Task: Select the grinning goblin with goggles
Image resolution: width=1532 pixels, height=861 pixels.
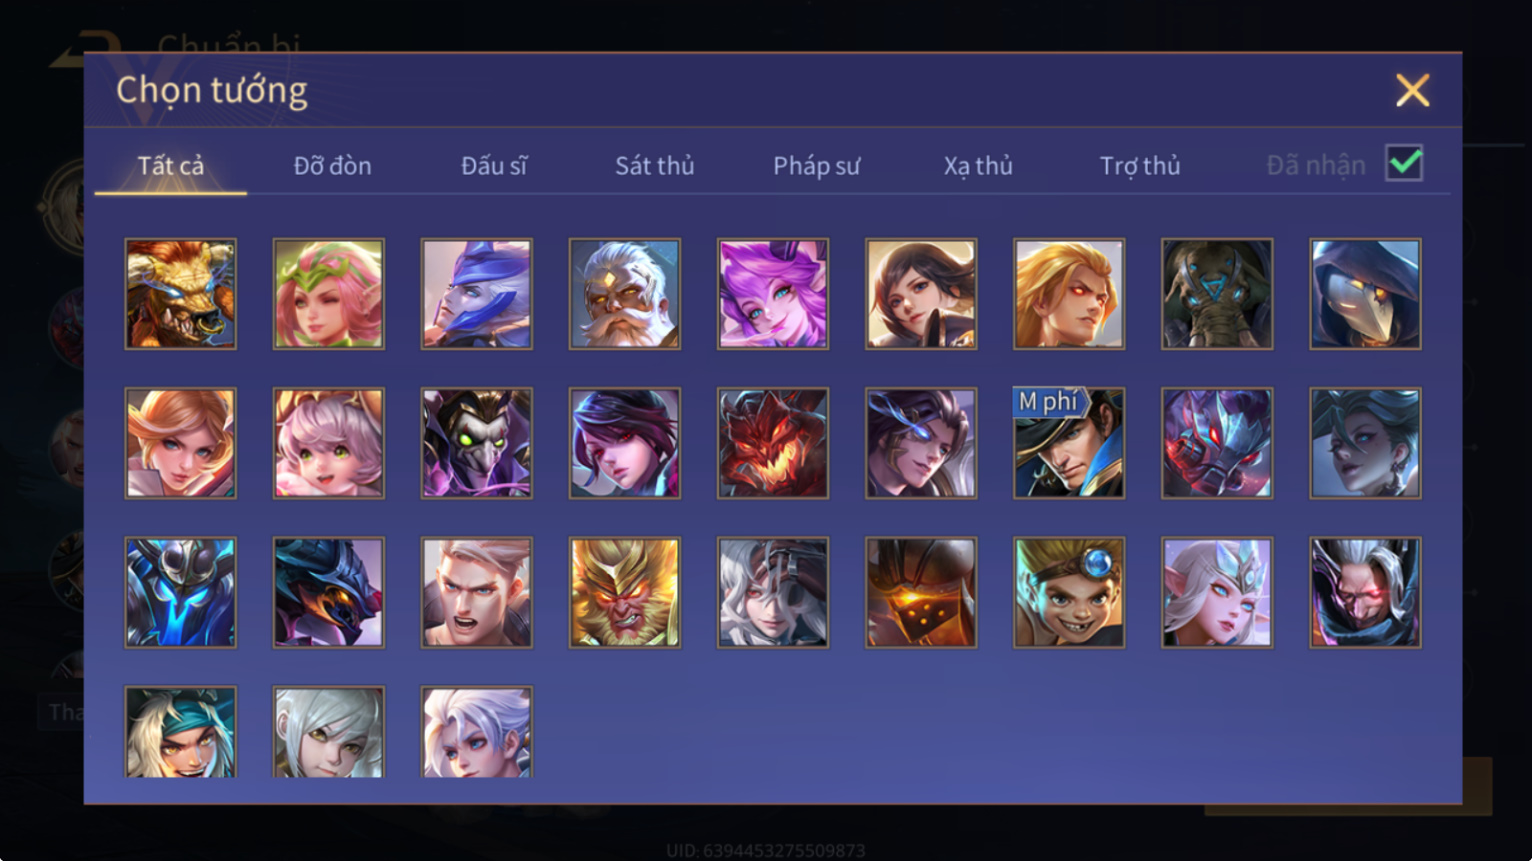Action: (1068, 592)
